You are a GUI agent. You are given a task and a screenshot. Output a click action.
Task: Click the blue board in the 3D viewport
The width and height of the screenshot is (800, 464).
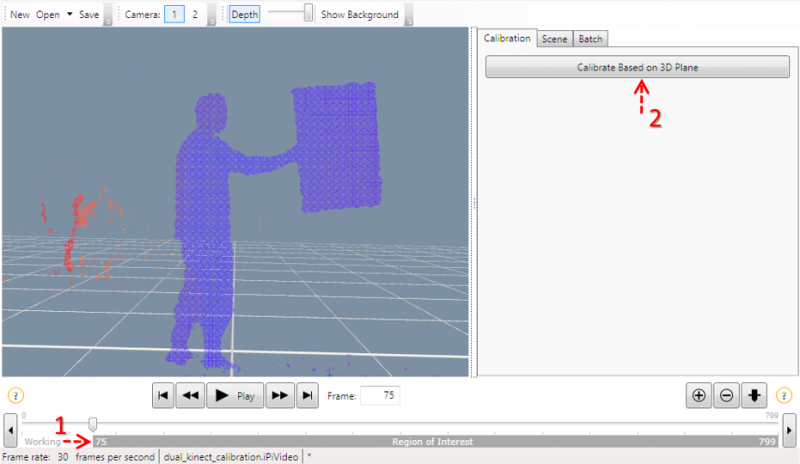click(337, 147)
